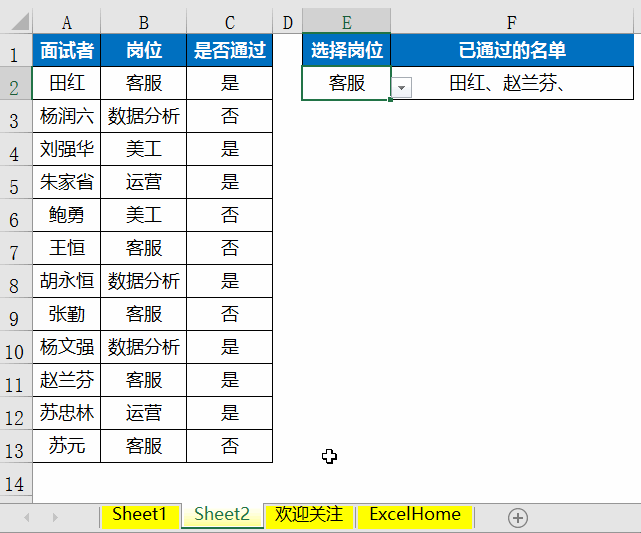Select the cell with name 杨润六

point(67,116)
